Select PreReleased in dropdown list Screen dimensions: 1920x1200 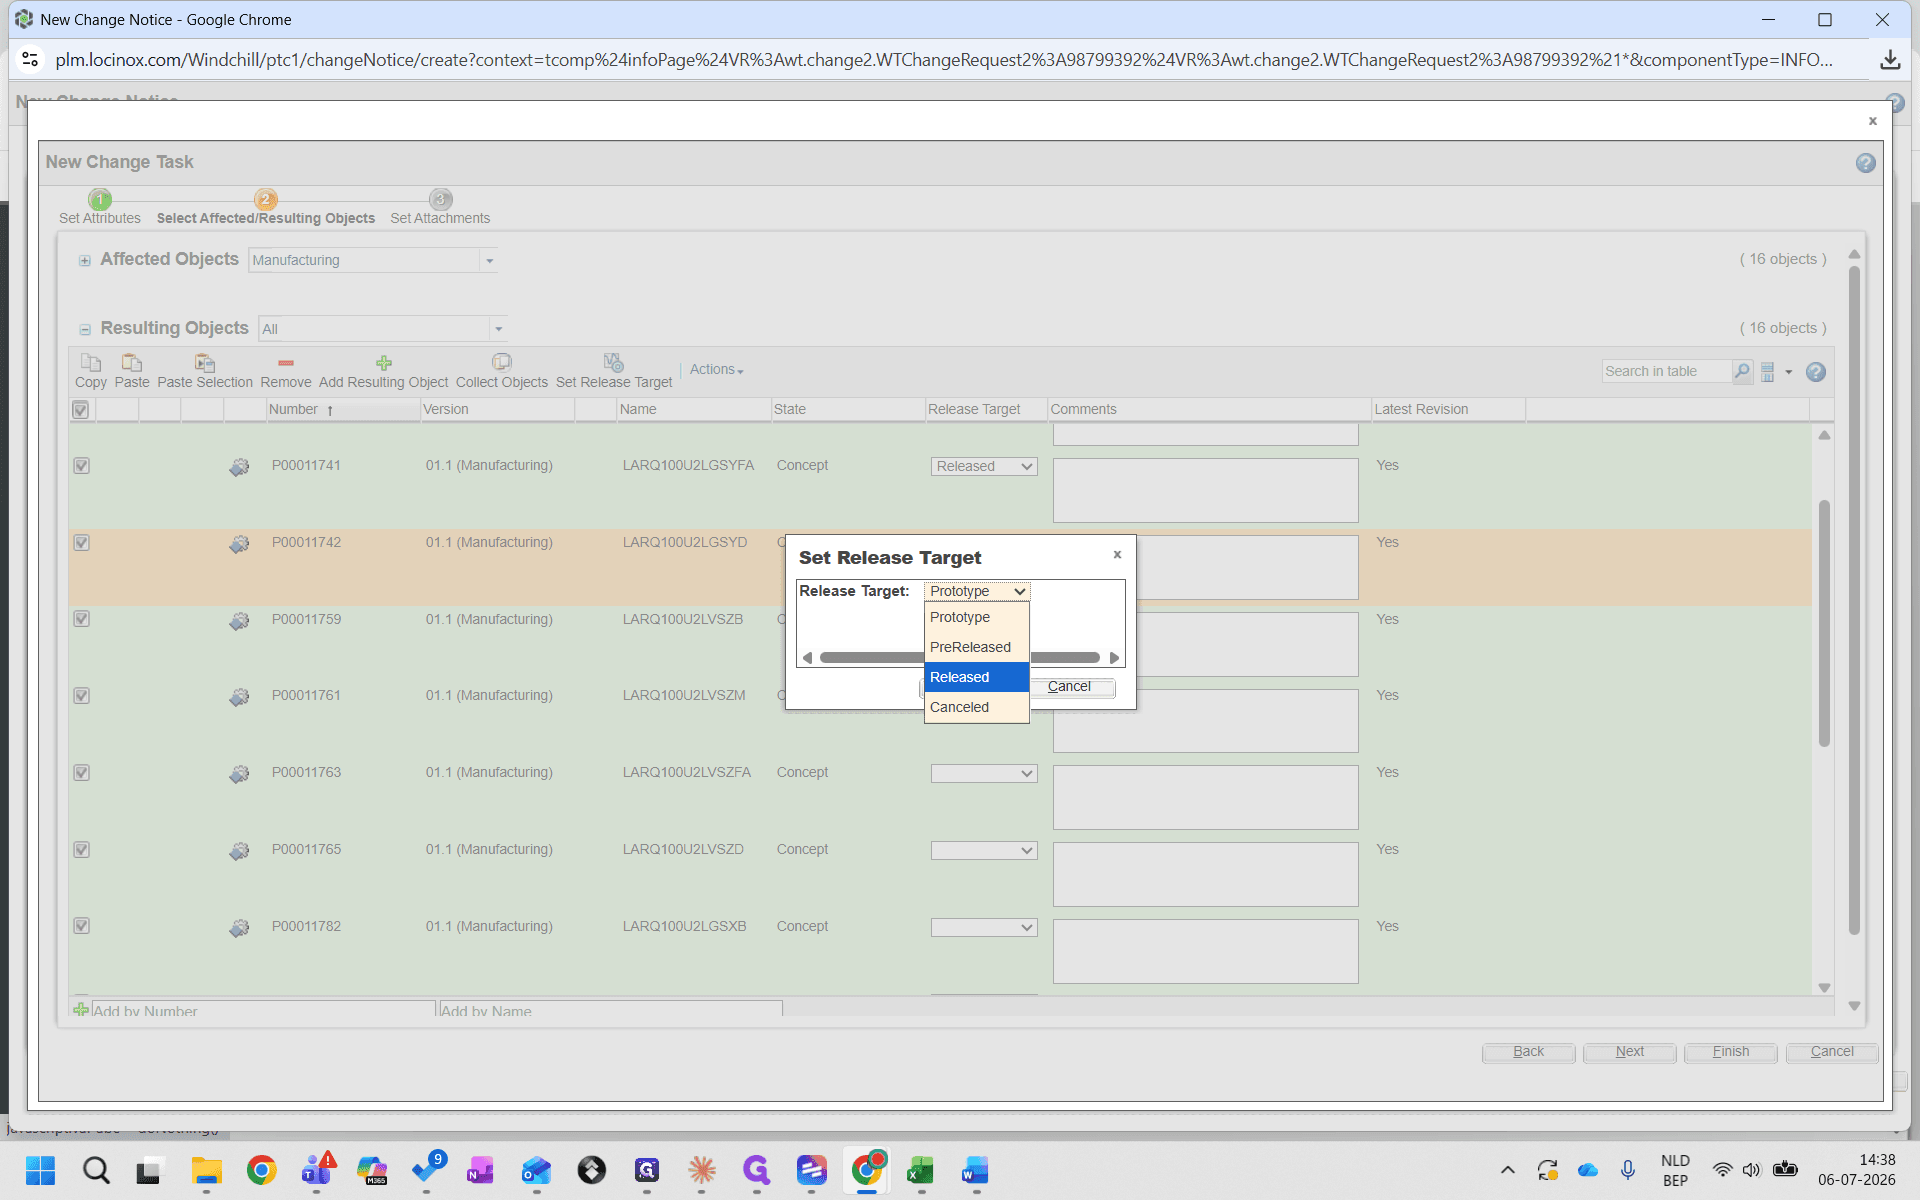[976, 648]
